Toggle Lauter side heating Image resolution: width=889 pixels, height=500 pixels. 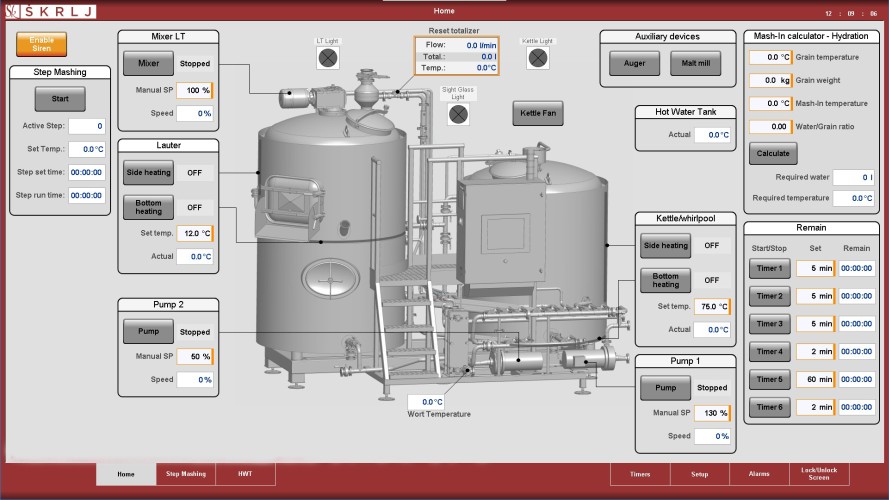tap(148, 172)
